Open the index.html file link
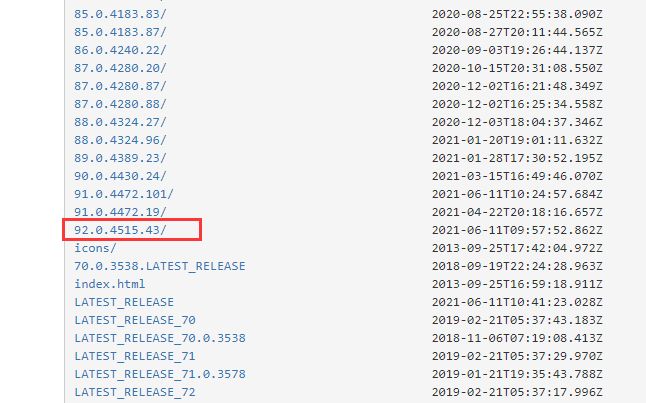The image size is (646, 403). [x=110, y=284]
